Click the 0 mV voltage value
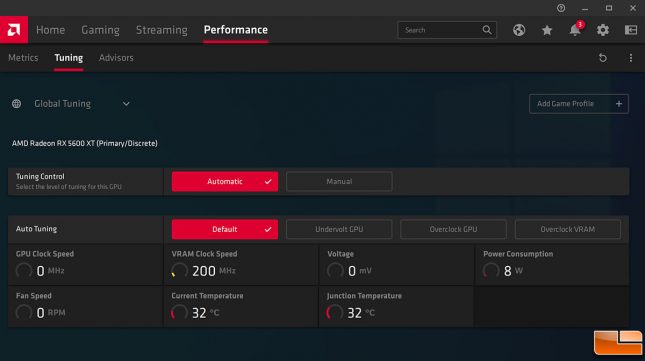 (360, 271)
